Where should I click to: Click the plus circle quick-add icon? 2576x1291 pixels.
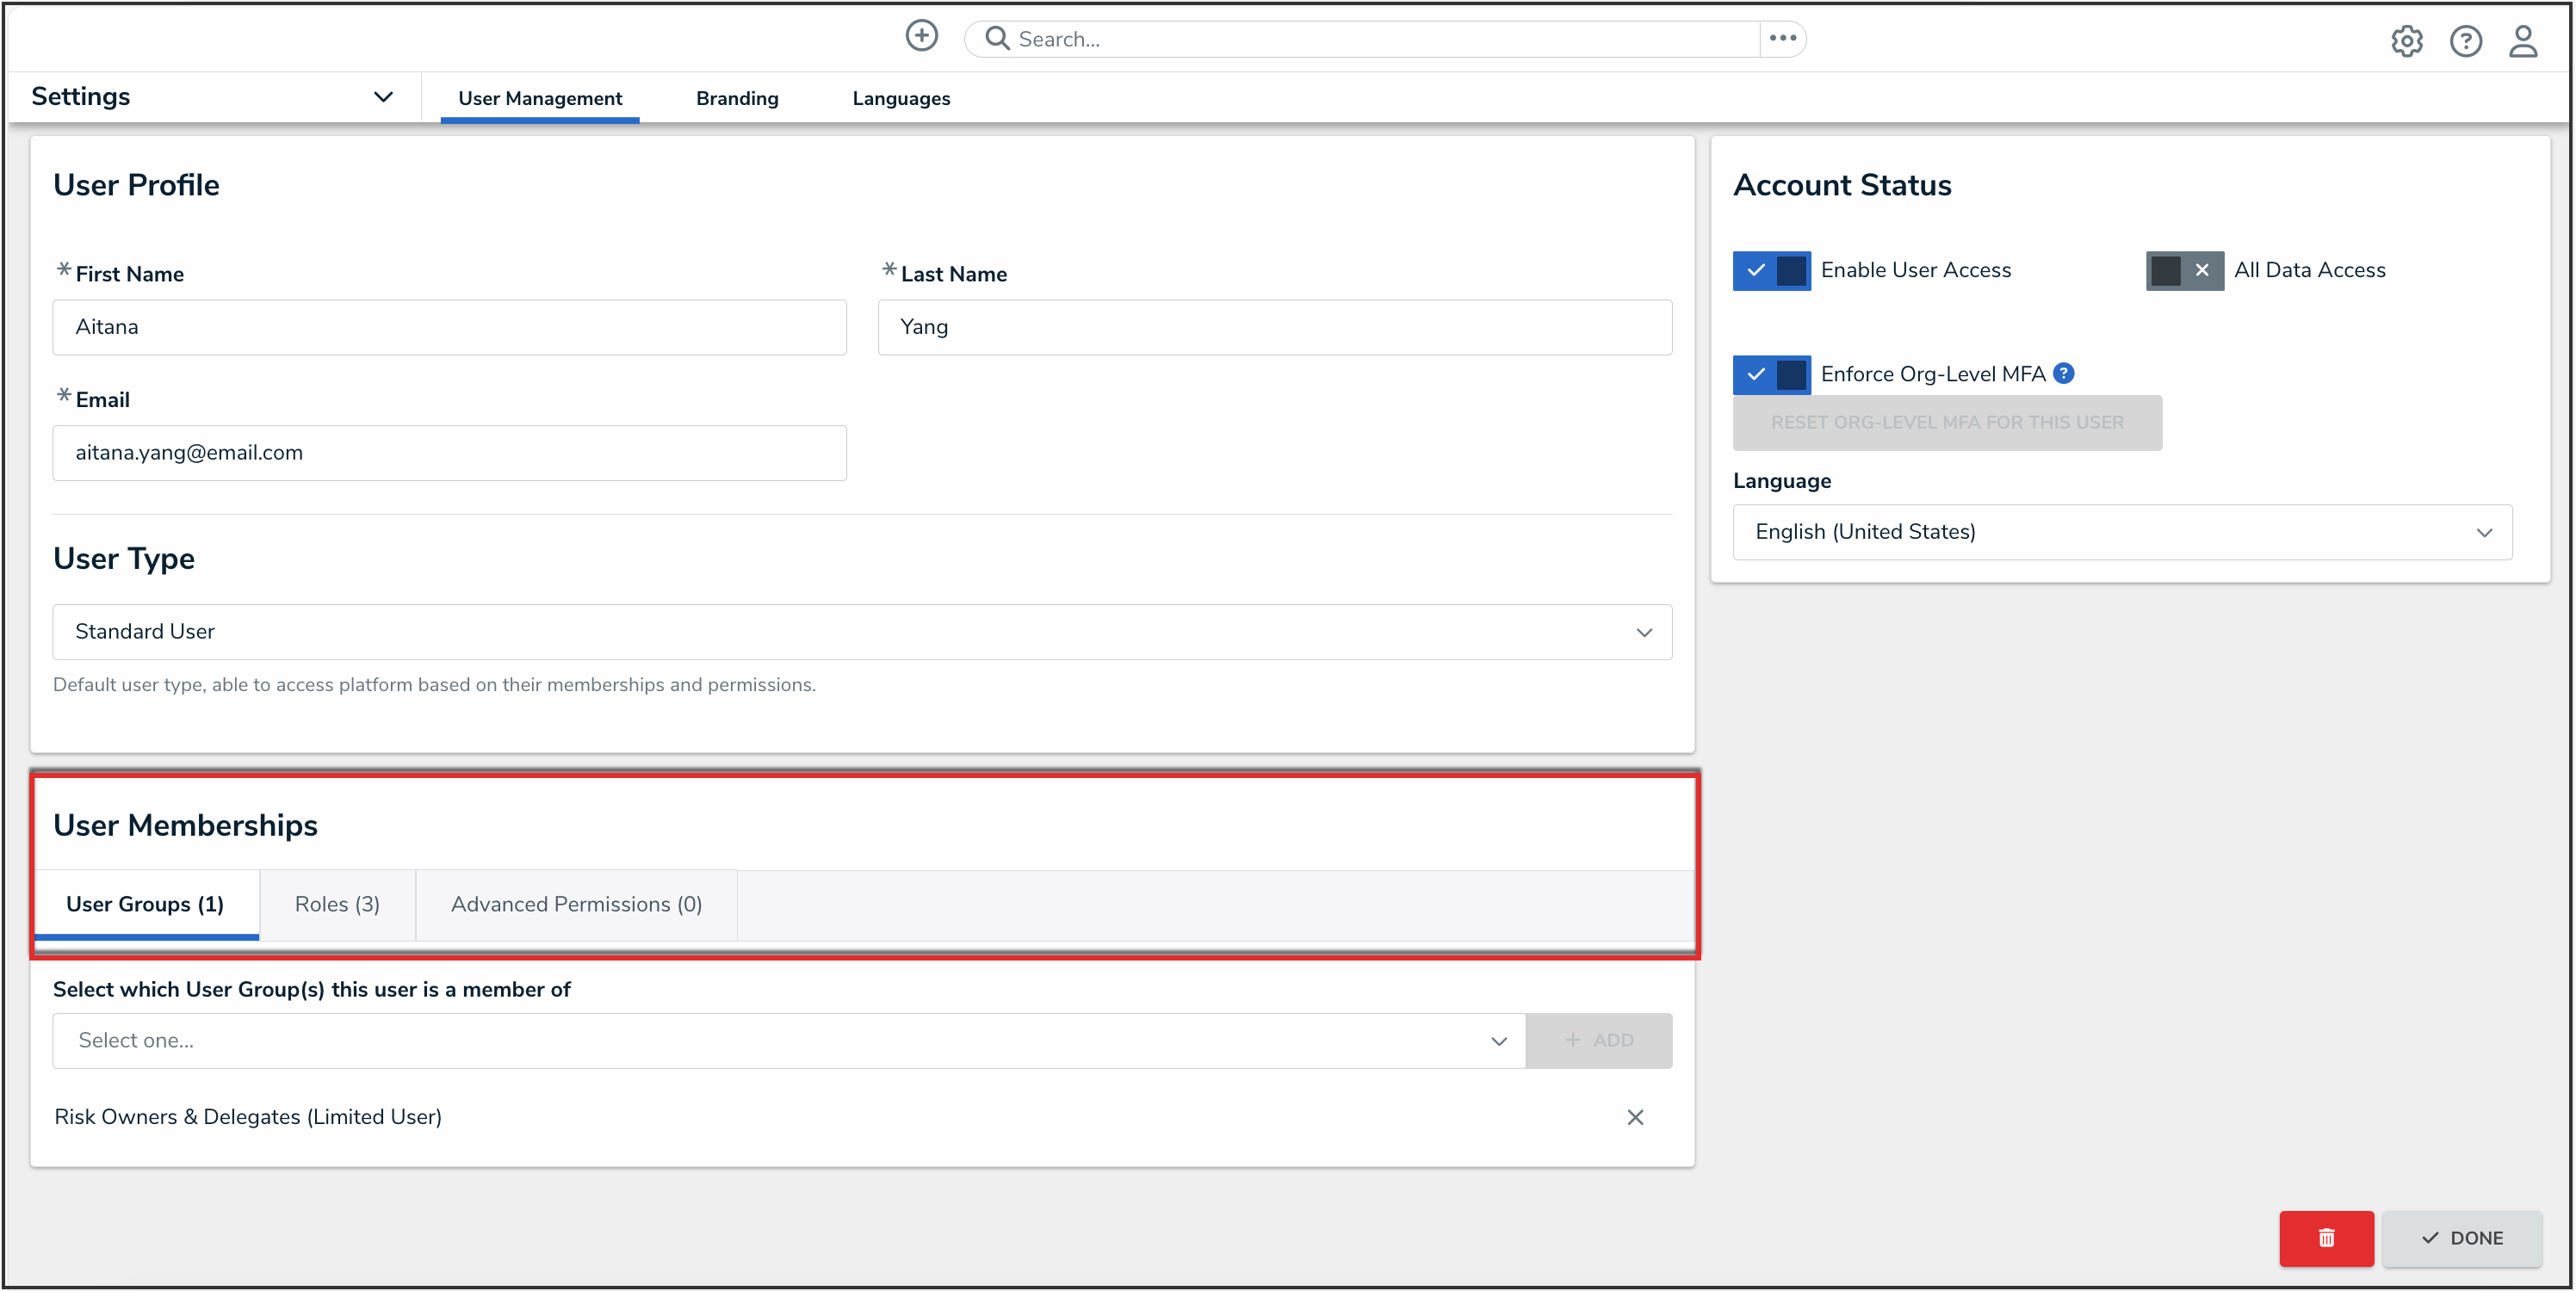921,37
